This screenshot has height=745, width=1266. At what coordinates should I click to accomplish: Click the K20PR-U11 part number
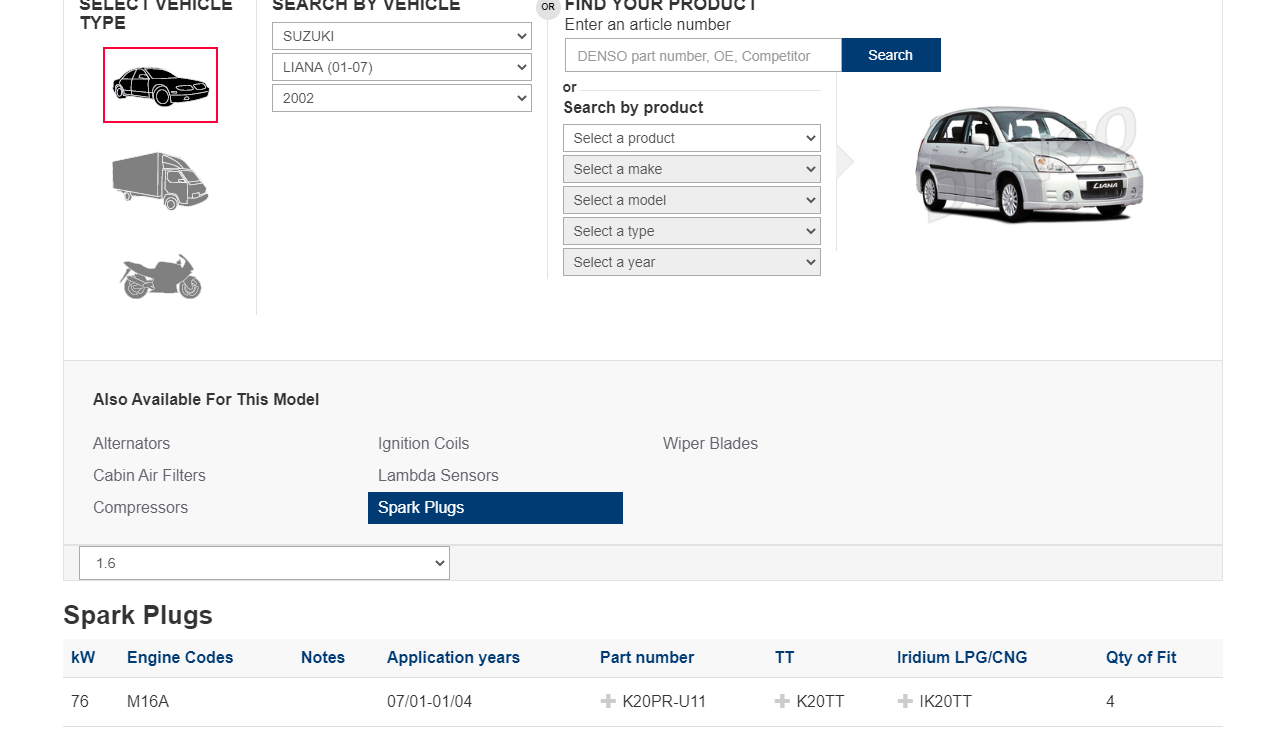click(664, 702)
